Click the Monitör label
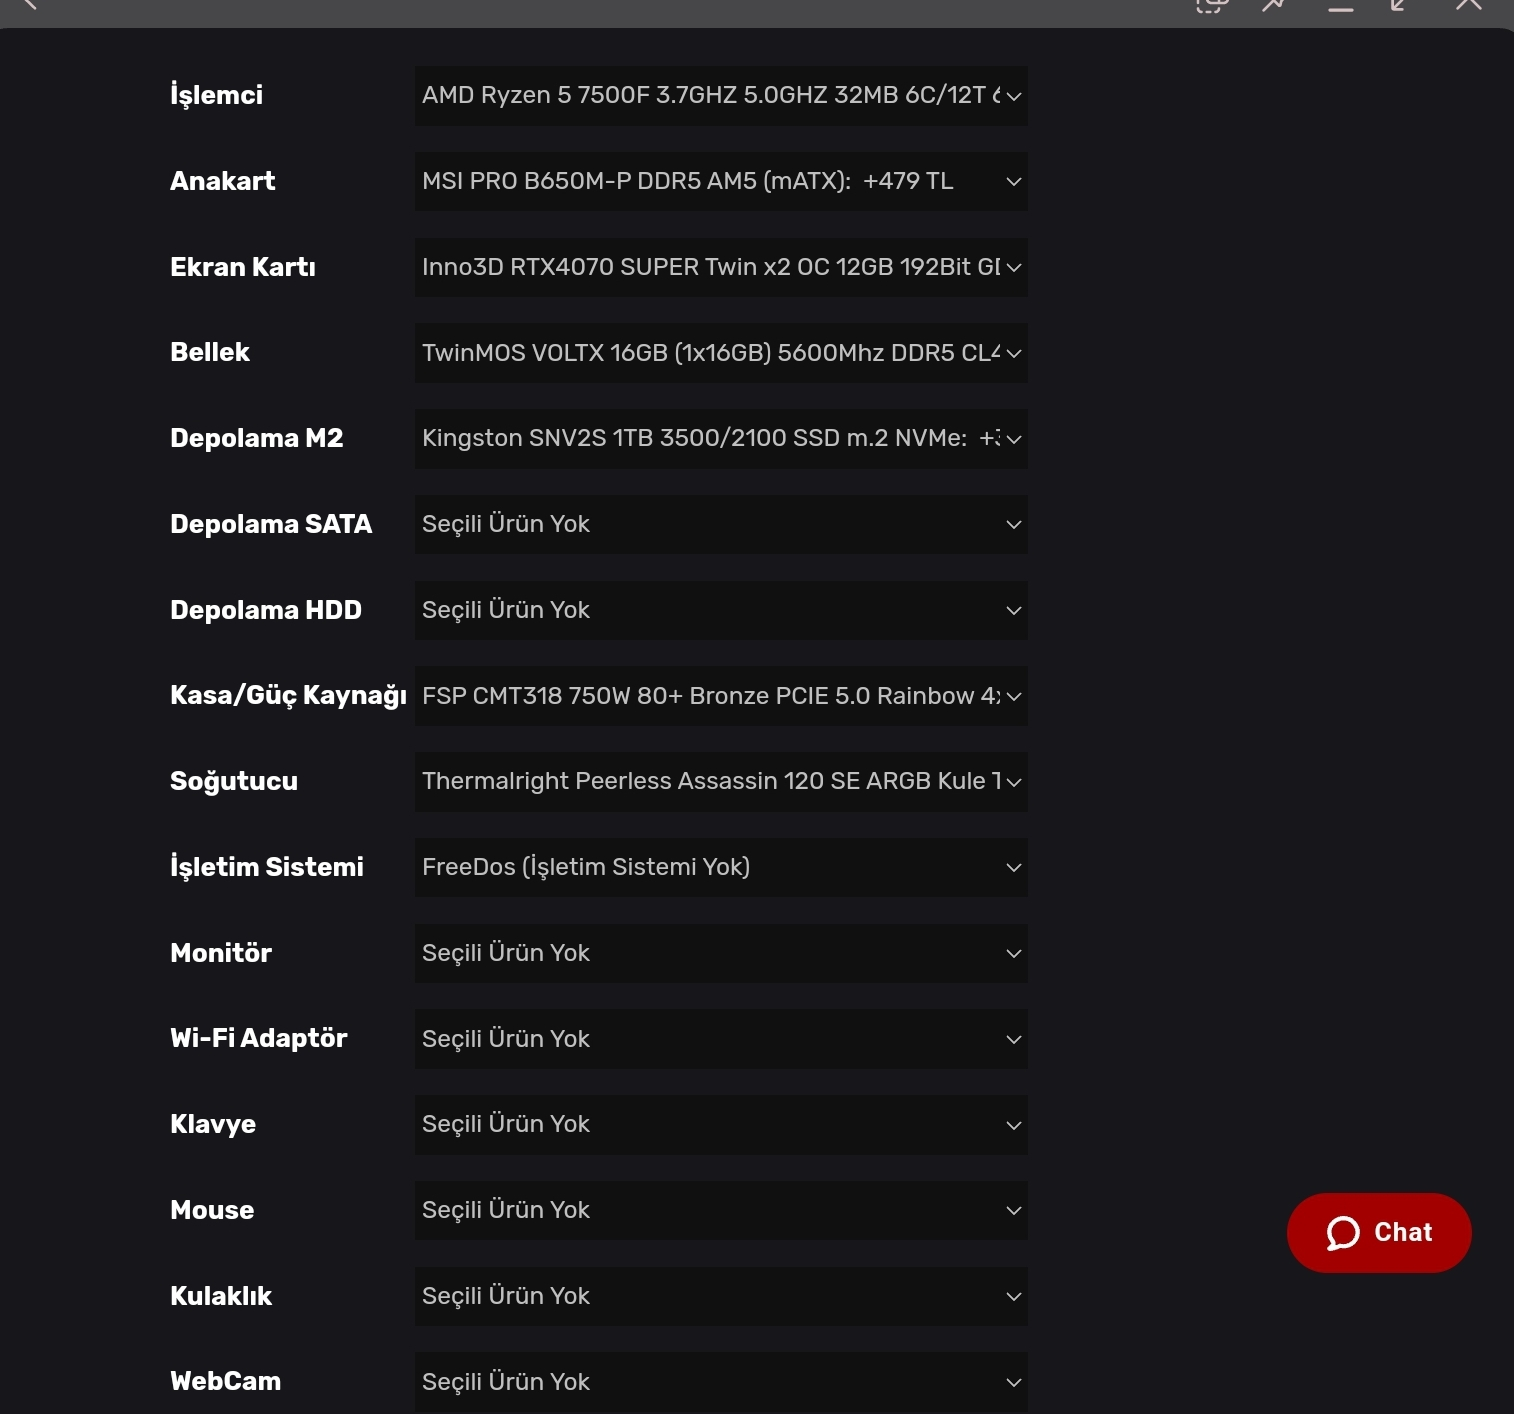The image size is (1514, 1414). [x=221, y=953]
